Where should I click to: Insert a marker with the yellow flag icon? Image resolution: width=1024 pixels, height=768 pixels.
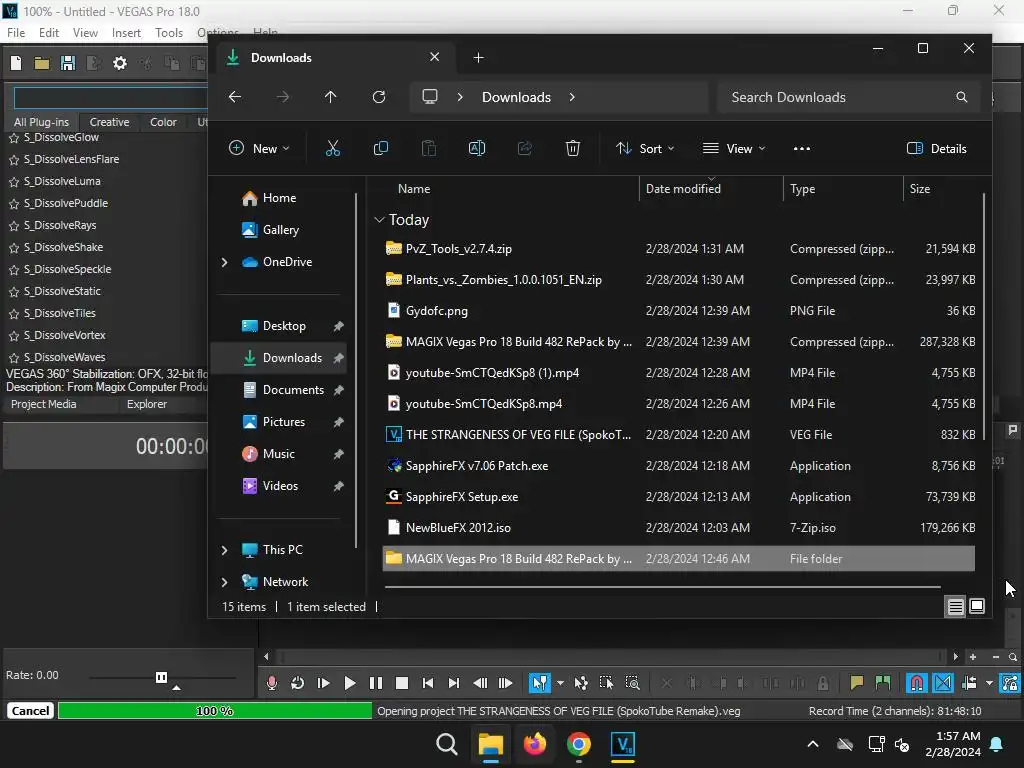pyautogui.click(x=856, y=683)
